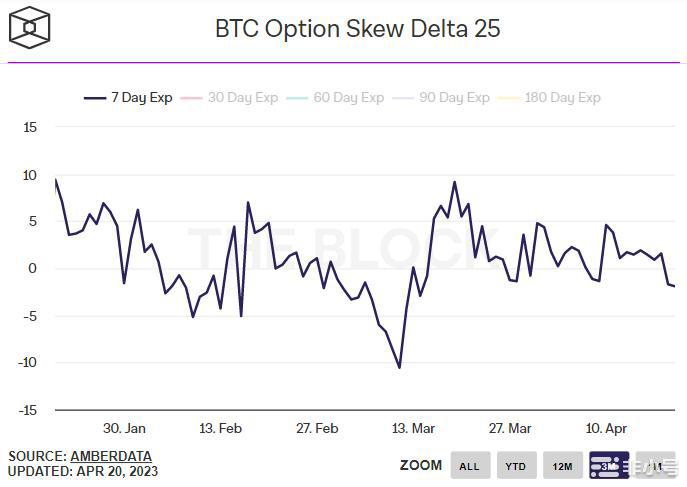Click the 13. Mar low point on chart
The width and height of the screenshot is (687, 487).
(x=400, y=367)
